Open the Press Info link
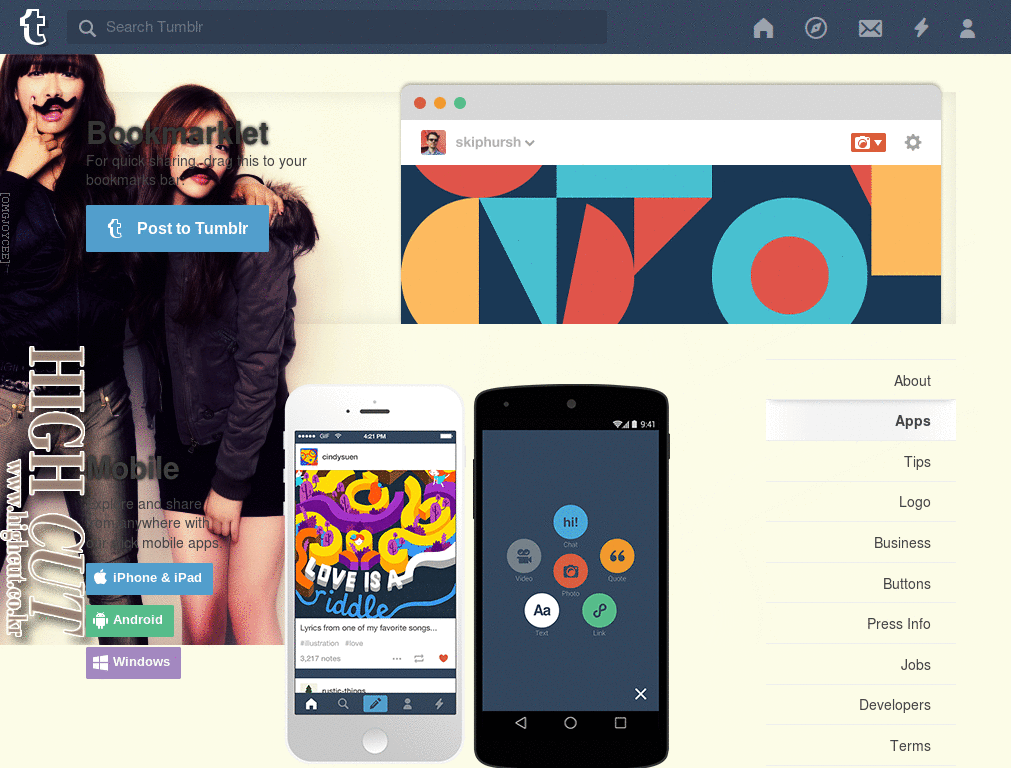 898,624
